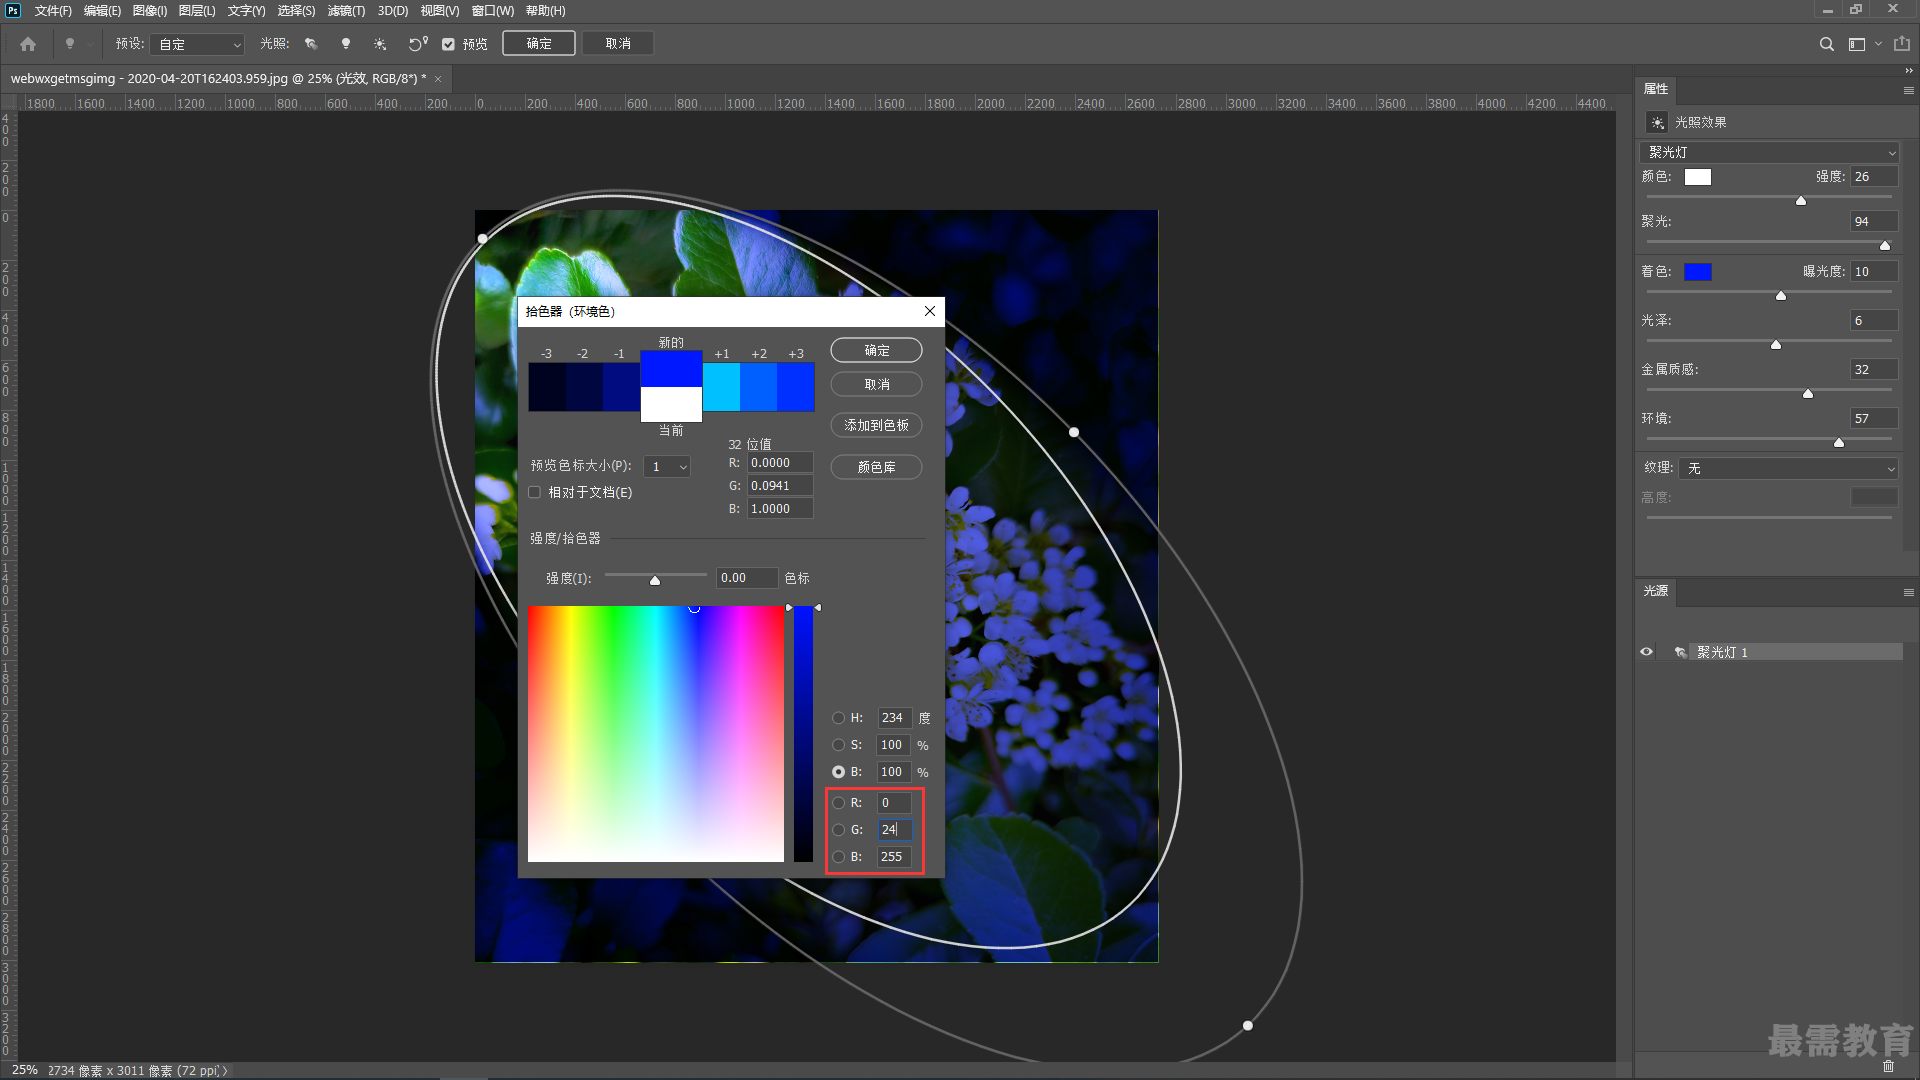Click in the color spectrum field
The height and width of the screenshot is (1080, 1920).
tap(656, 734)
